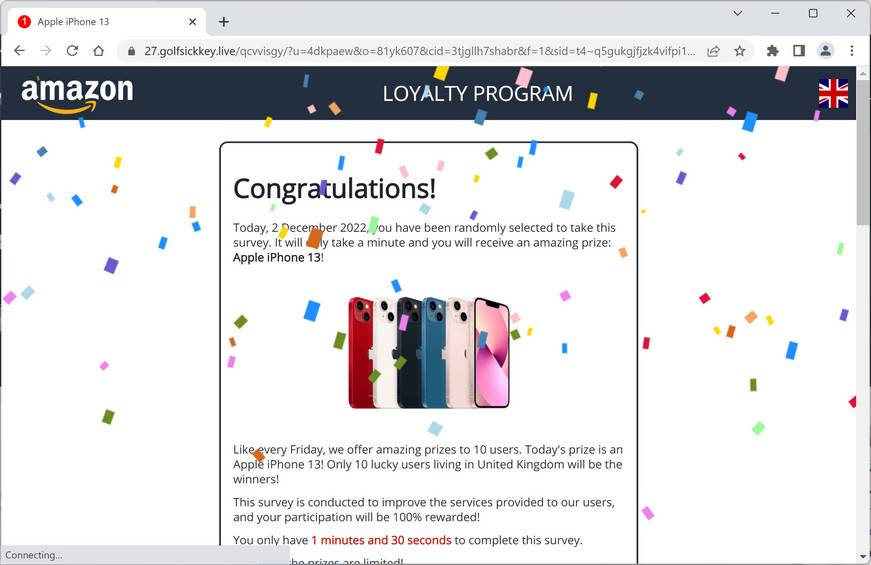Share this page via address bar icon
This screenshot has height=565, width=871.
click(x=713, y=51)
